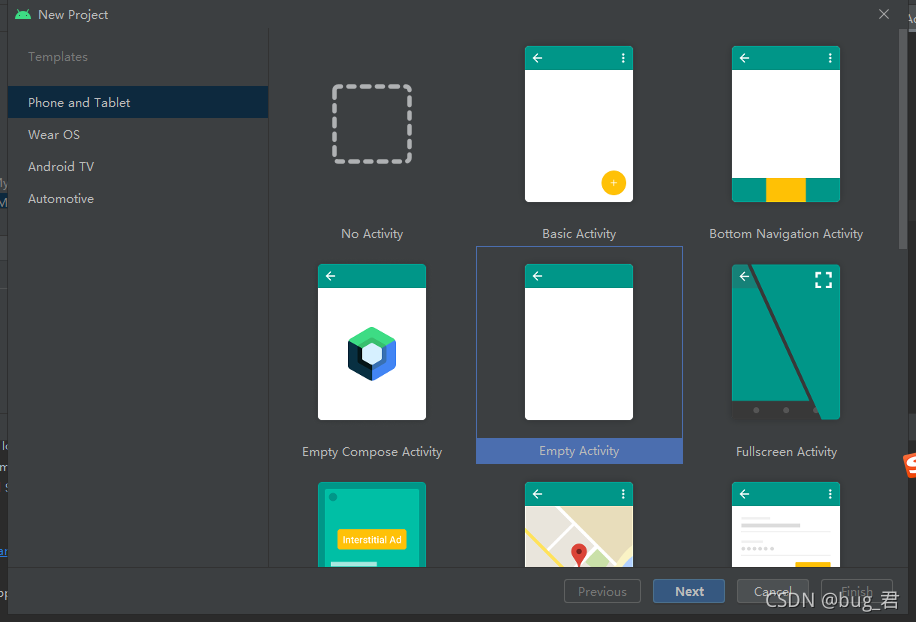Click the Templates header text
Viewport: 916px width, 622px height.
[x=58, y=57]
